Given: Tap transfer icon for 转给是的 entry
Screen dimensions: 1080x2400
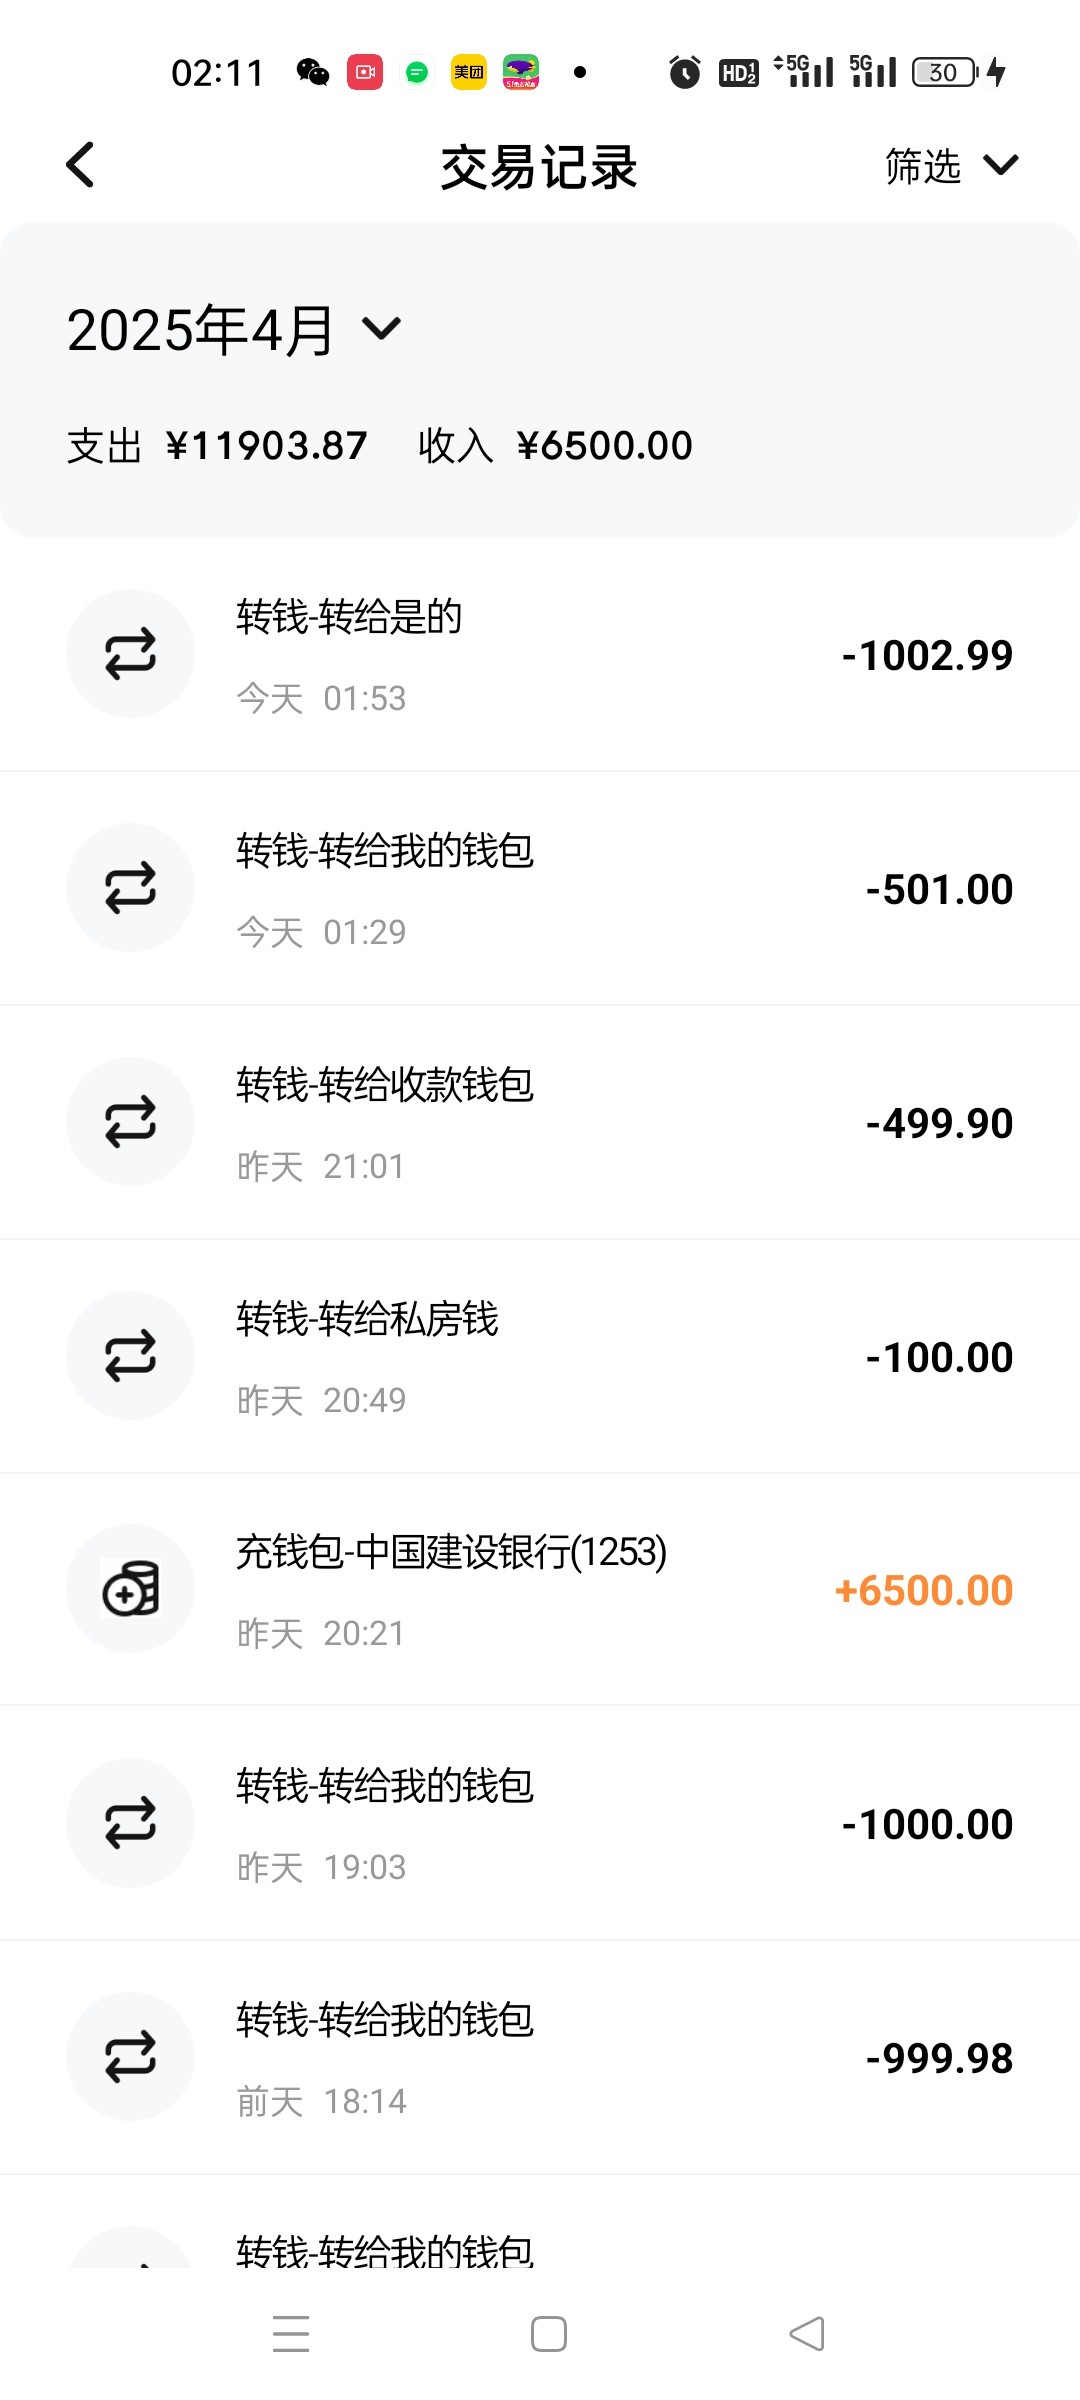Looking at the screenshot, I should click(x=130, y=654).
